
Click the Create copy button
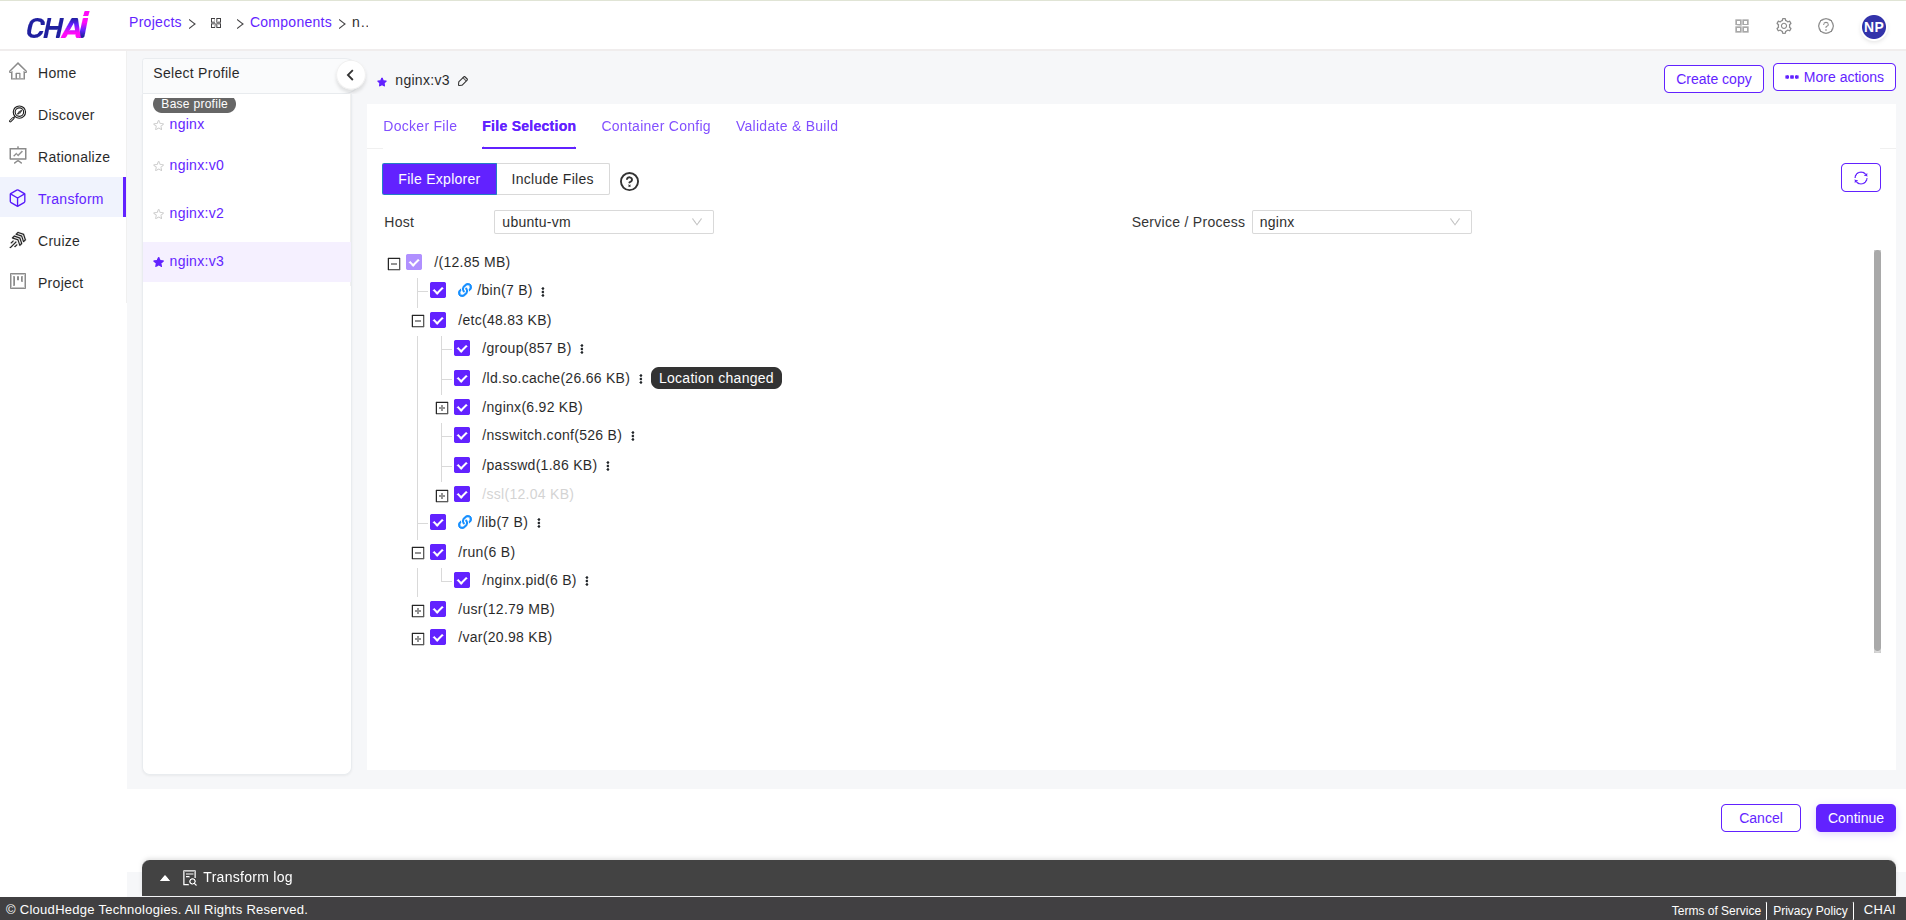[1714, 79]
